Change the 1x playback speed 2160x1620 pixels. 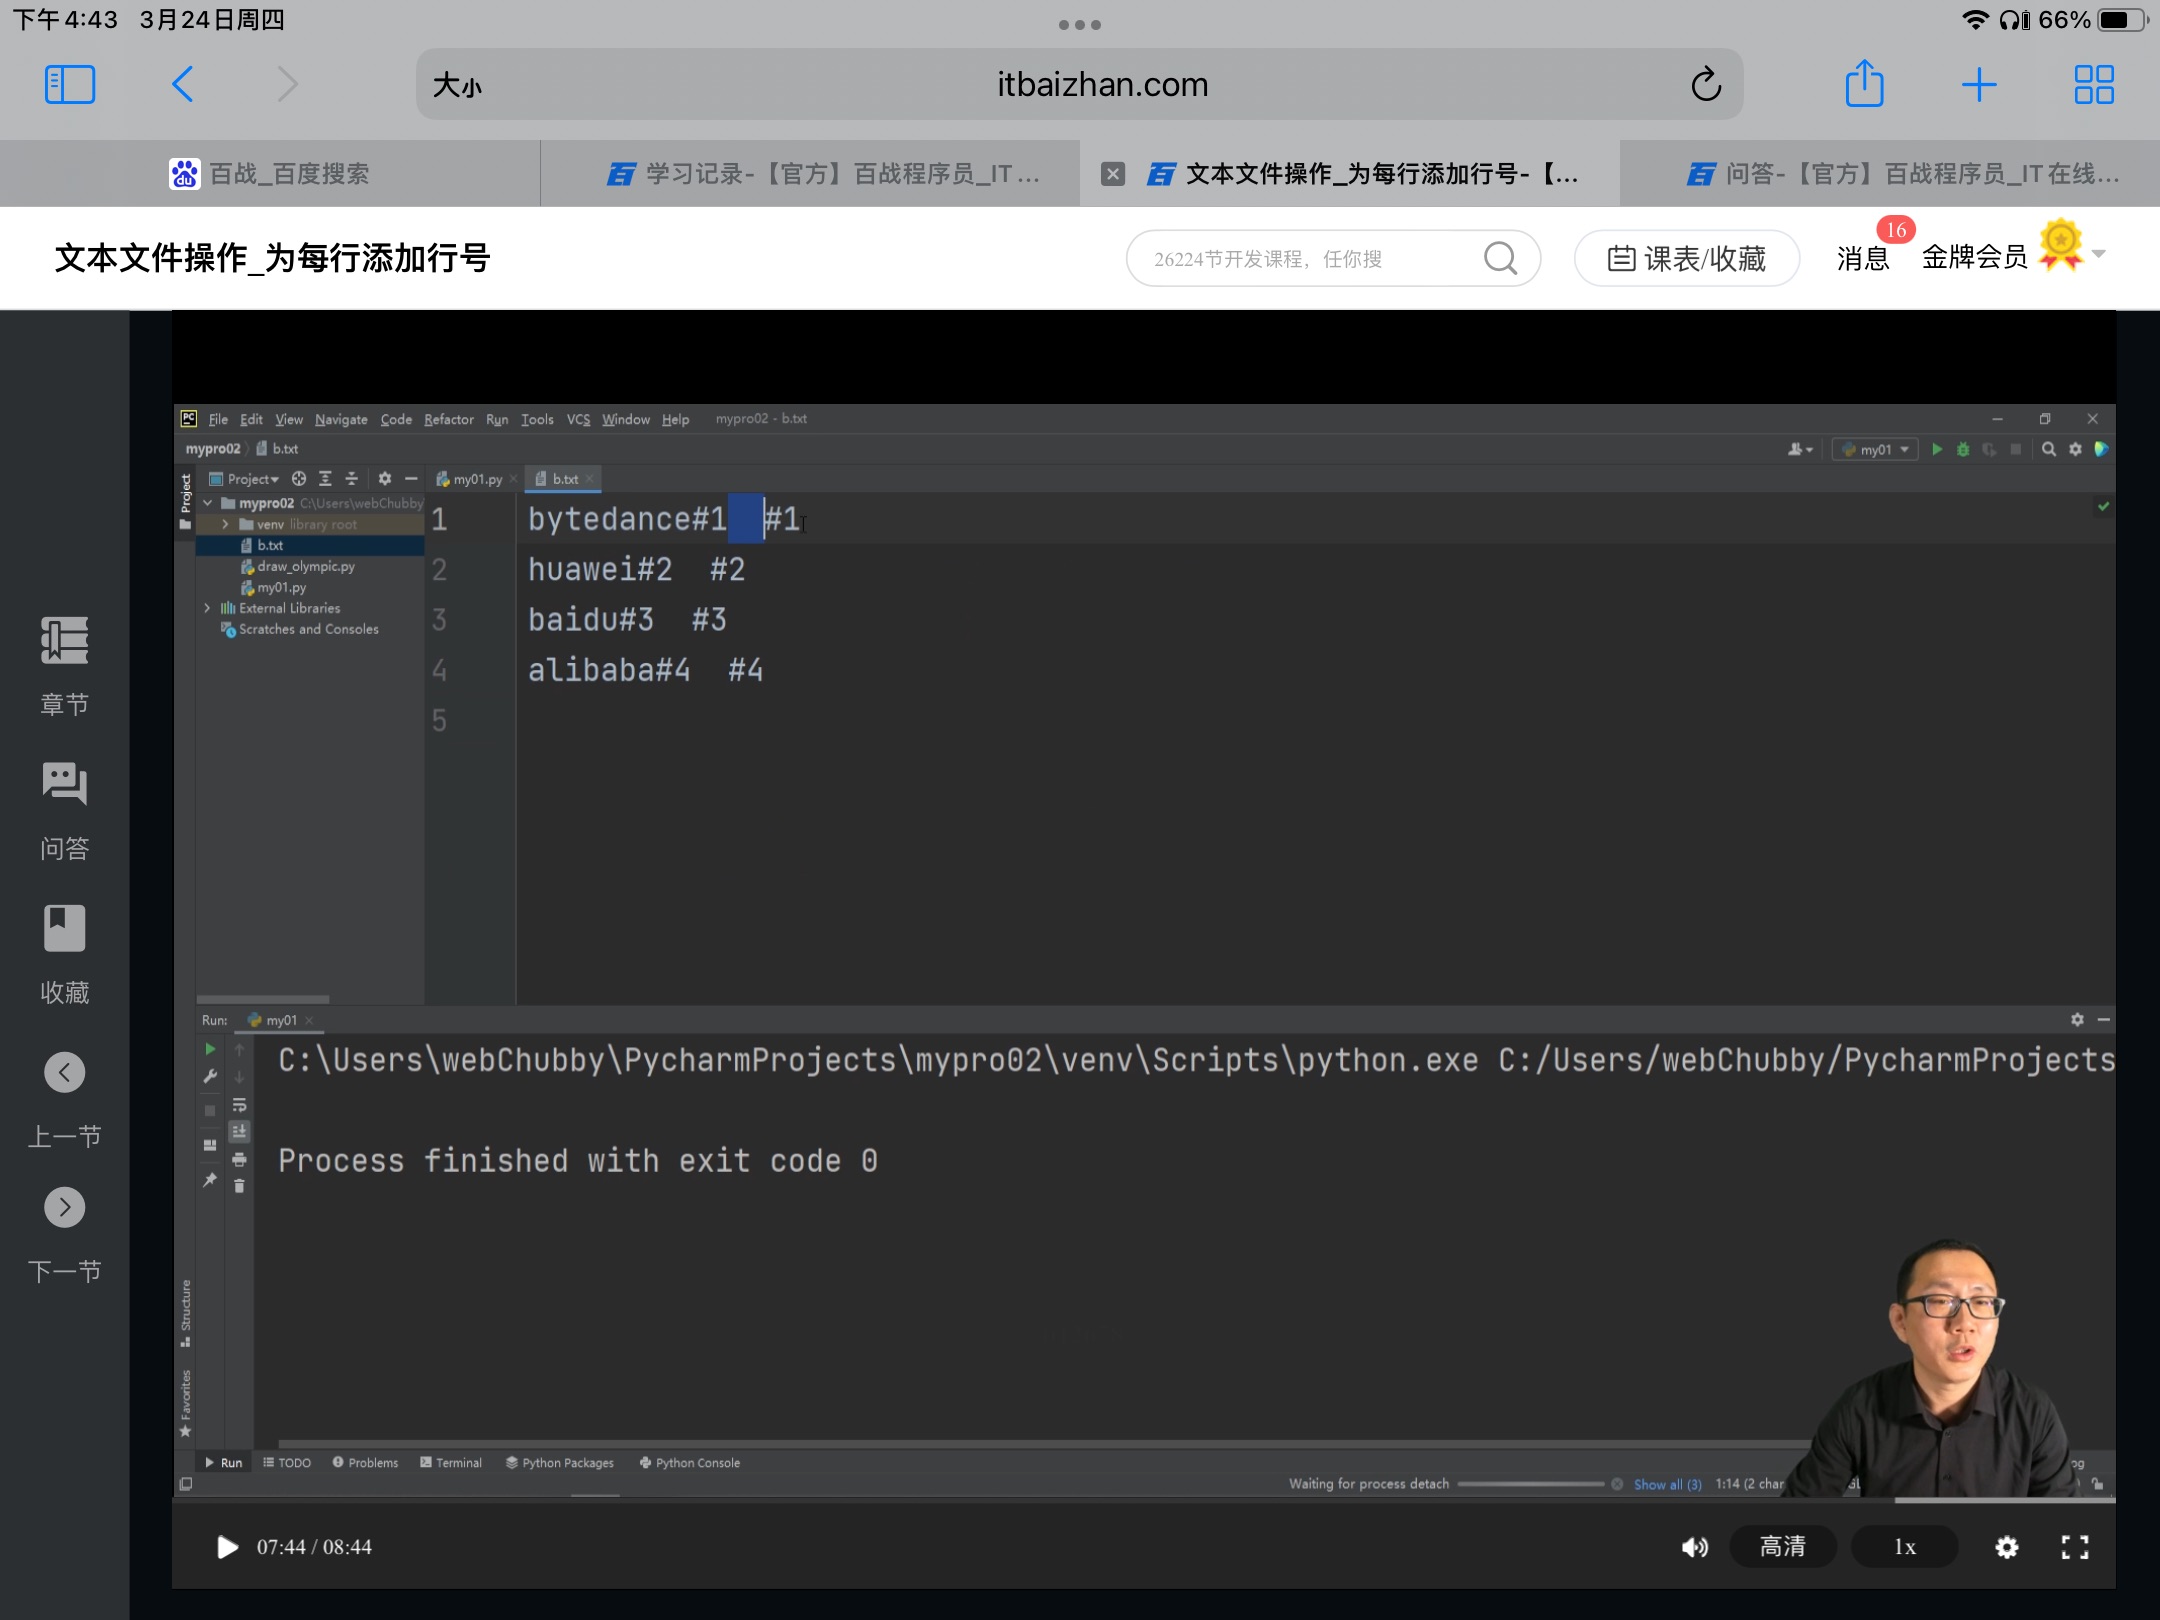tap(1905, 1547)
